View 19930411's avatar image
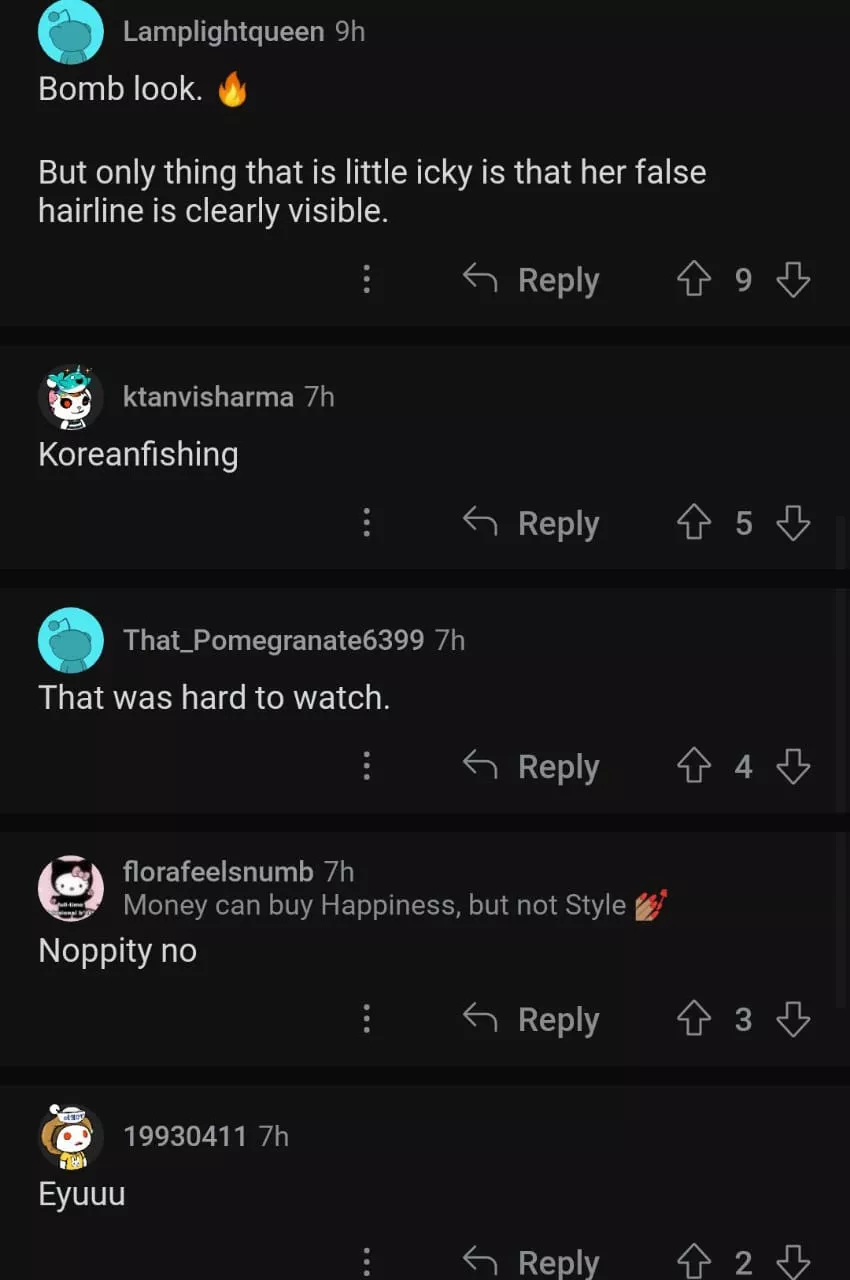 pyautogui.click(x=70, y=1137)
